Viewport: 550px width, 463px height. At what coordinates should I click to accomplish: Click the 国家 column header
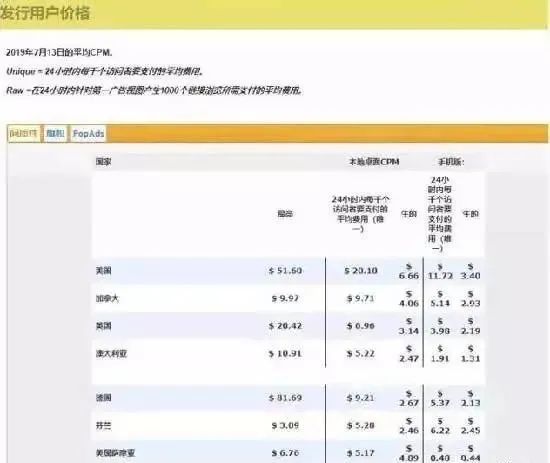coord(103,162)
